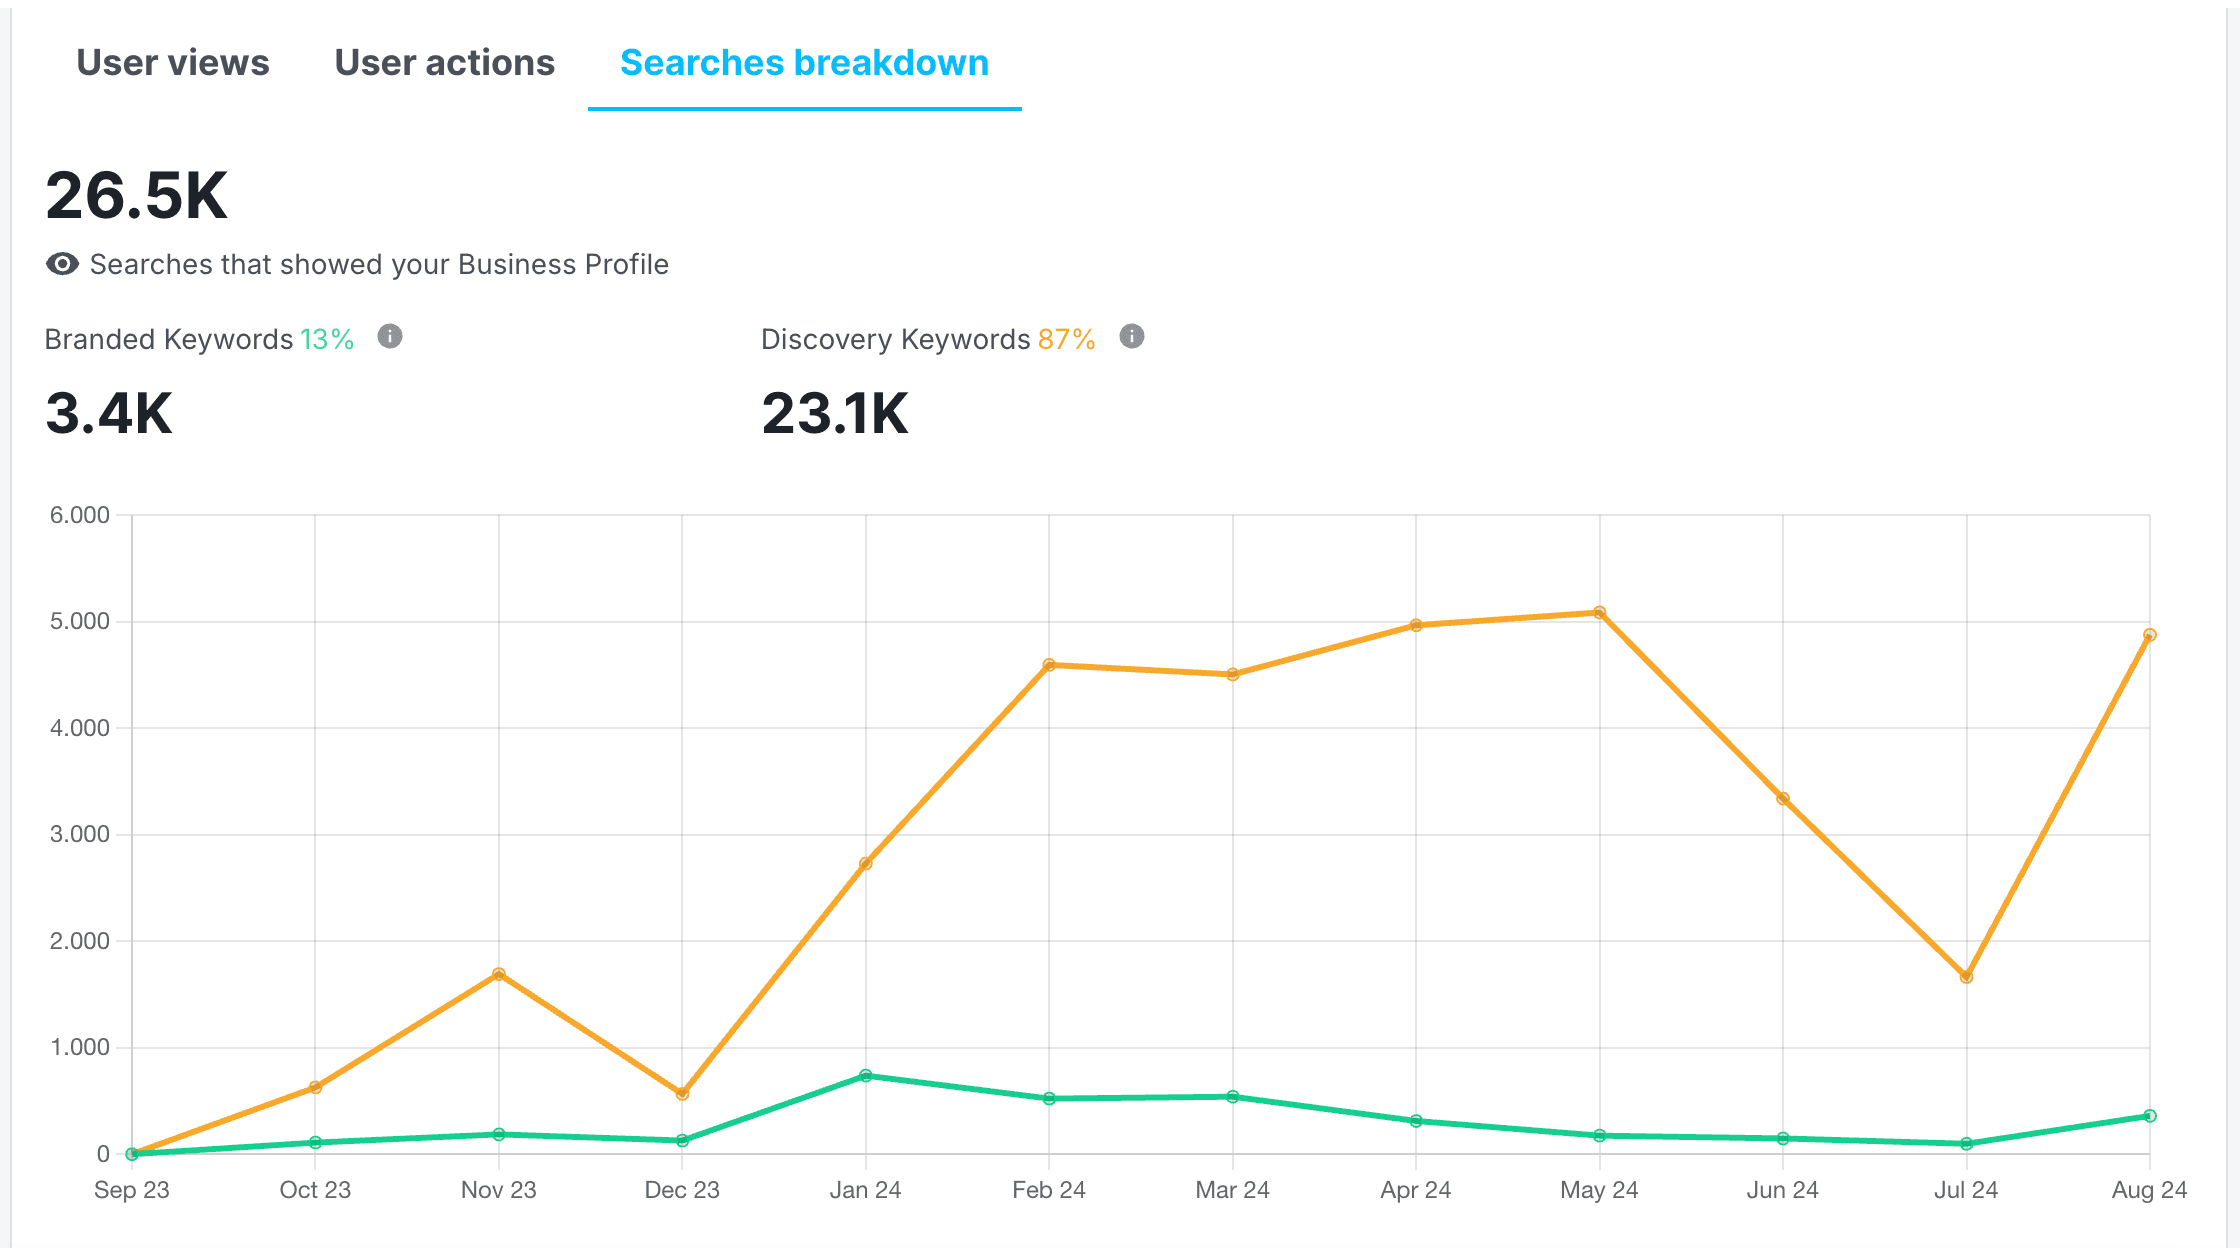This screenshot has width=2240, height=1248.
Task: Click orange 87% Discovery percentage label
Action: pos(1066,340)
